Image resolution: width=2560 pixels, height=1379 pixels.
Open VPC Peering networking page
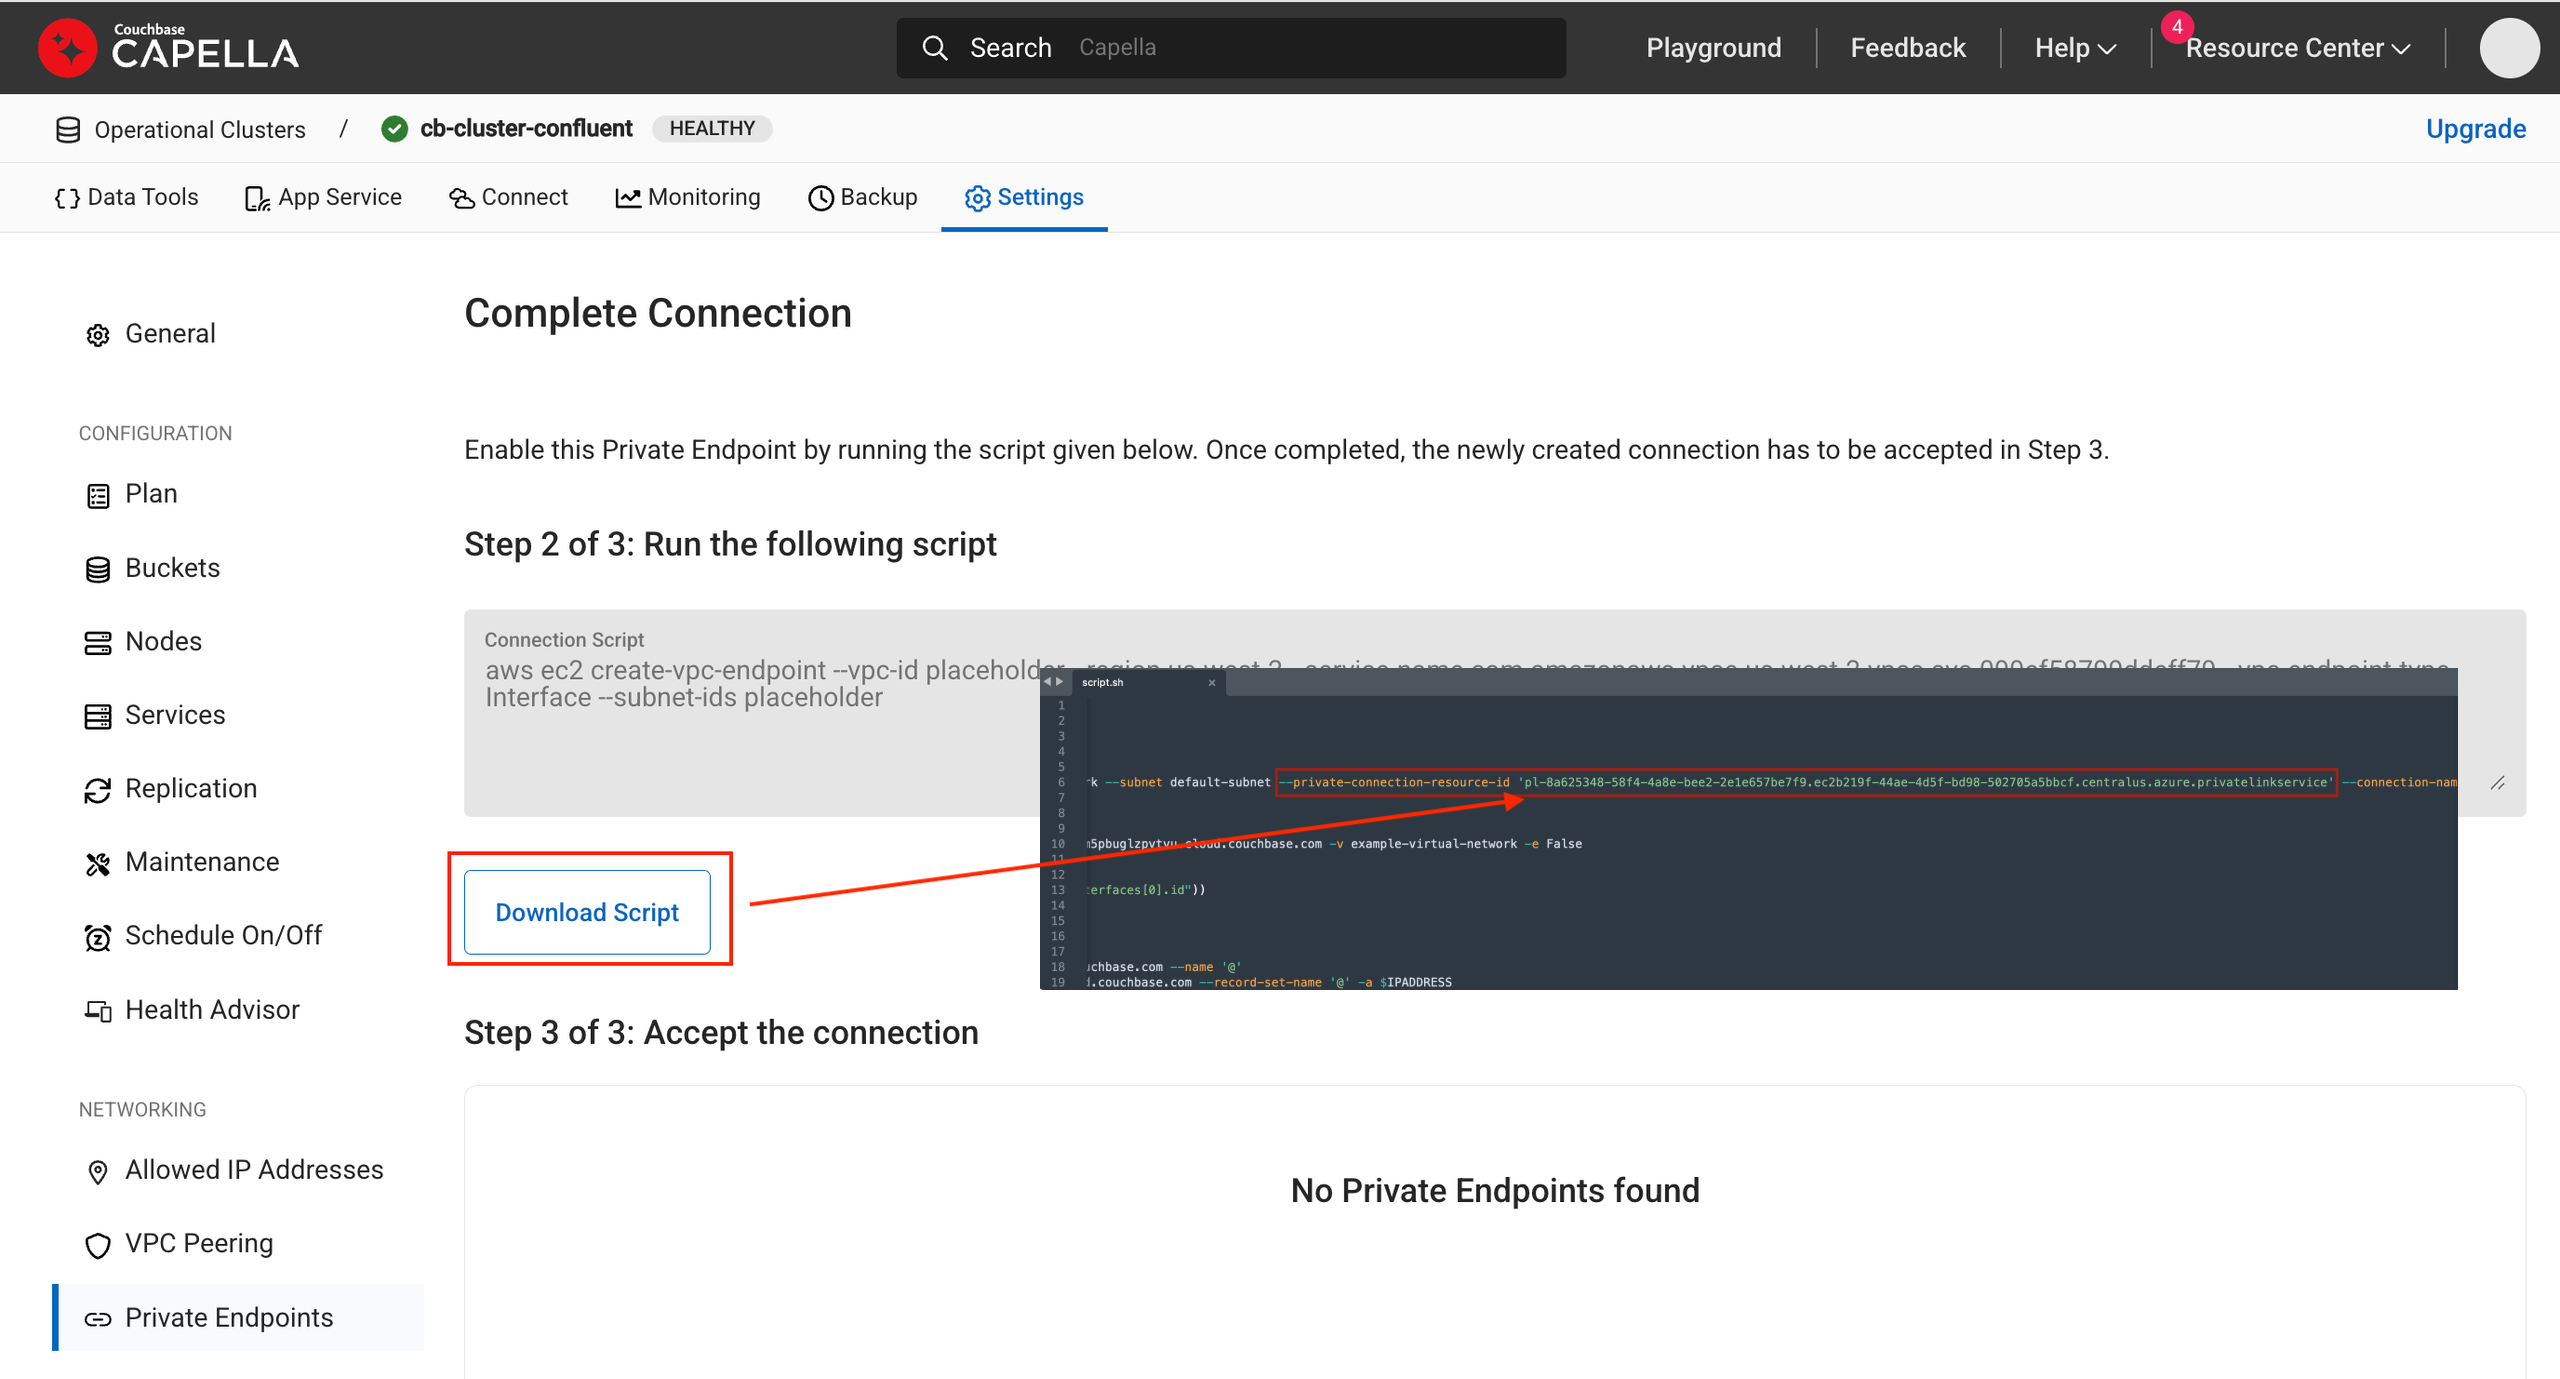pyautogui.click(x=198, y=1244)
